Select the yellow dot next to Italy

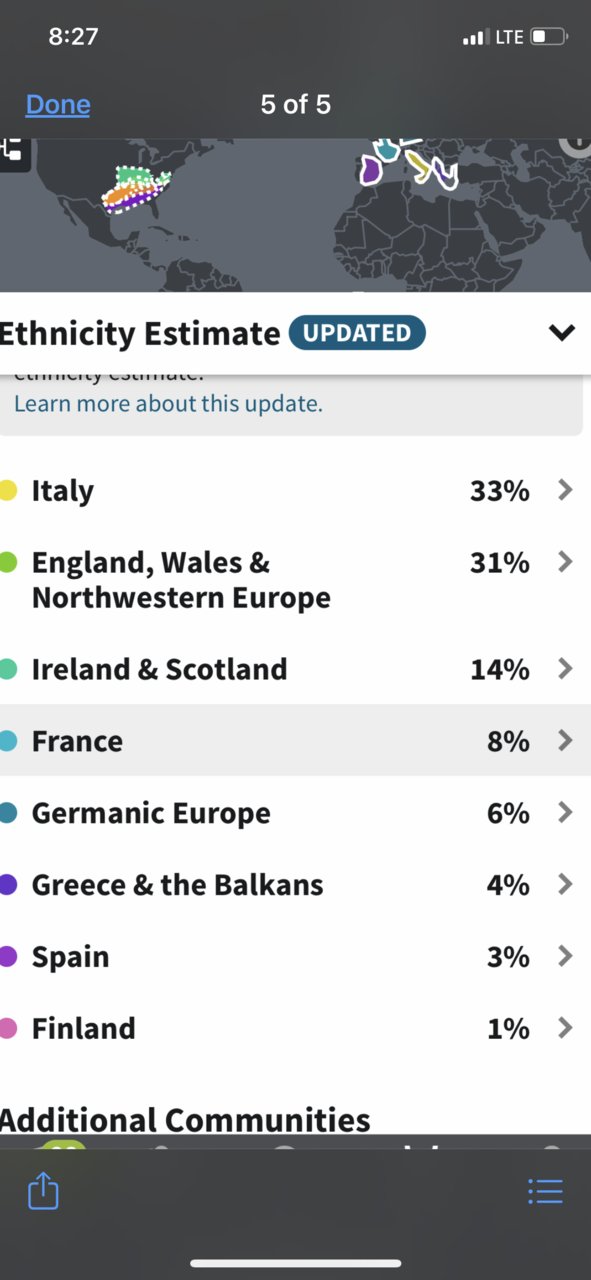click(8, 491)
